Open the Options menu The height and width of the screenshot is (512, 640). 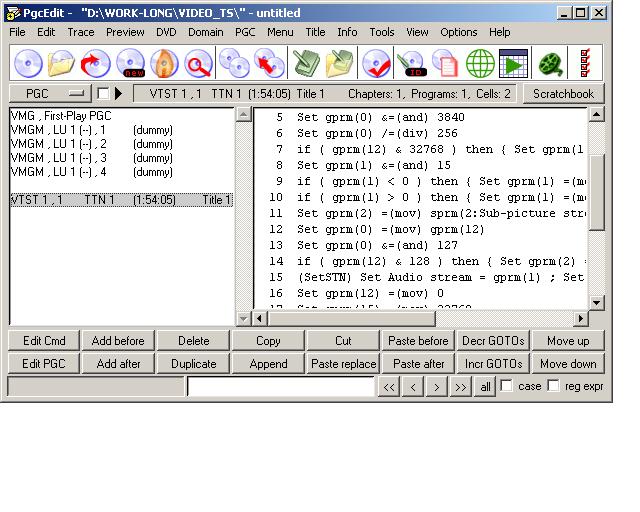458,32
